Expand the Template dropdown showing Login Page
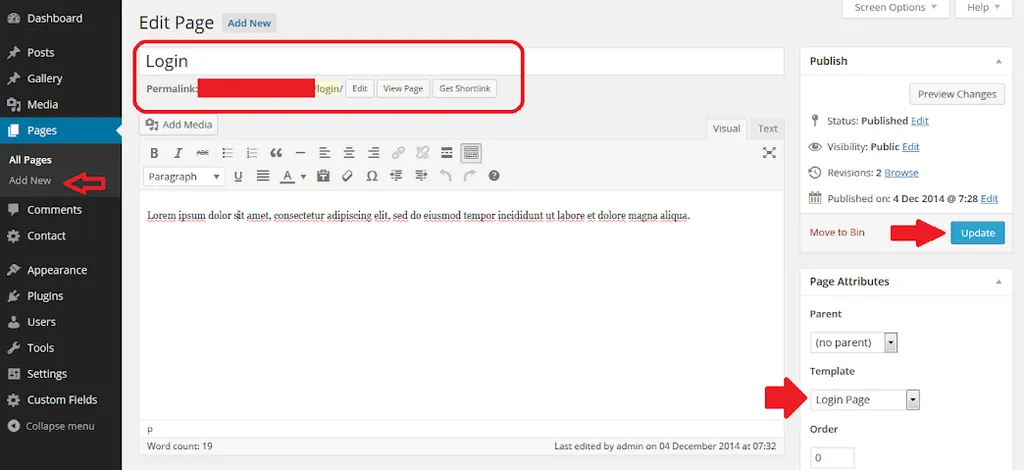The width and height of the screenshot is (1024, 470). tap(912, 400)
